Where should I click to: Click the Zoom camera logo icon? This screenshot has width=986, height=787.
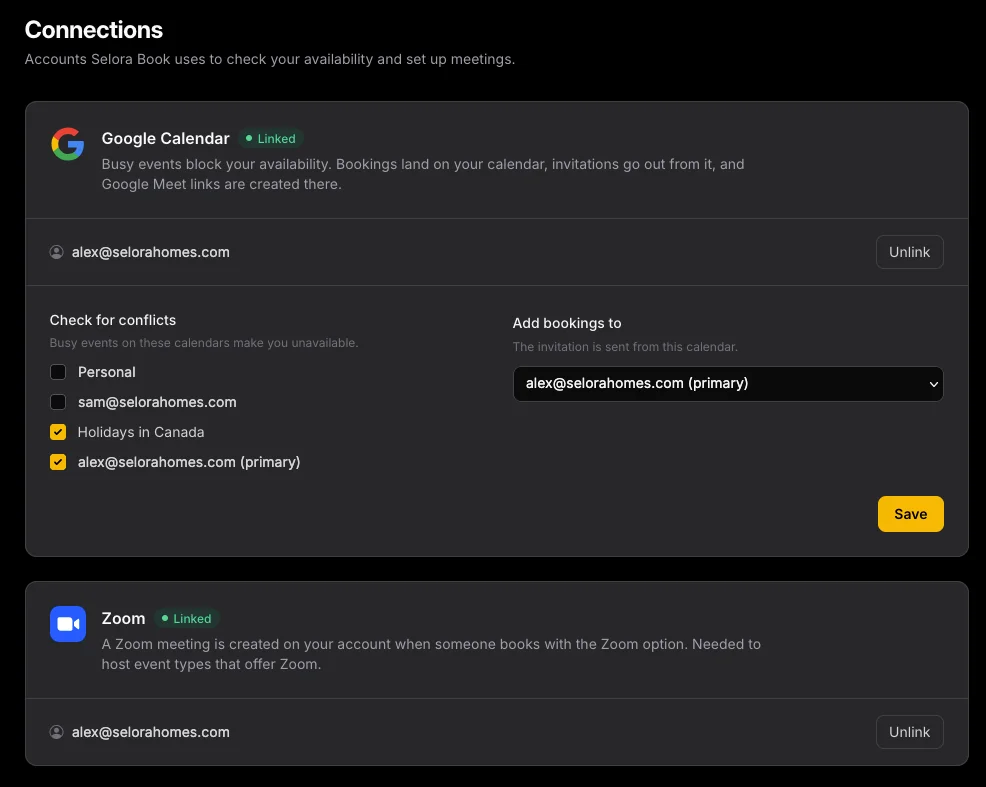click(x=68, y=624)
